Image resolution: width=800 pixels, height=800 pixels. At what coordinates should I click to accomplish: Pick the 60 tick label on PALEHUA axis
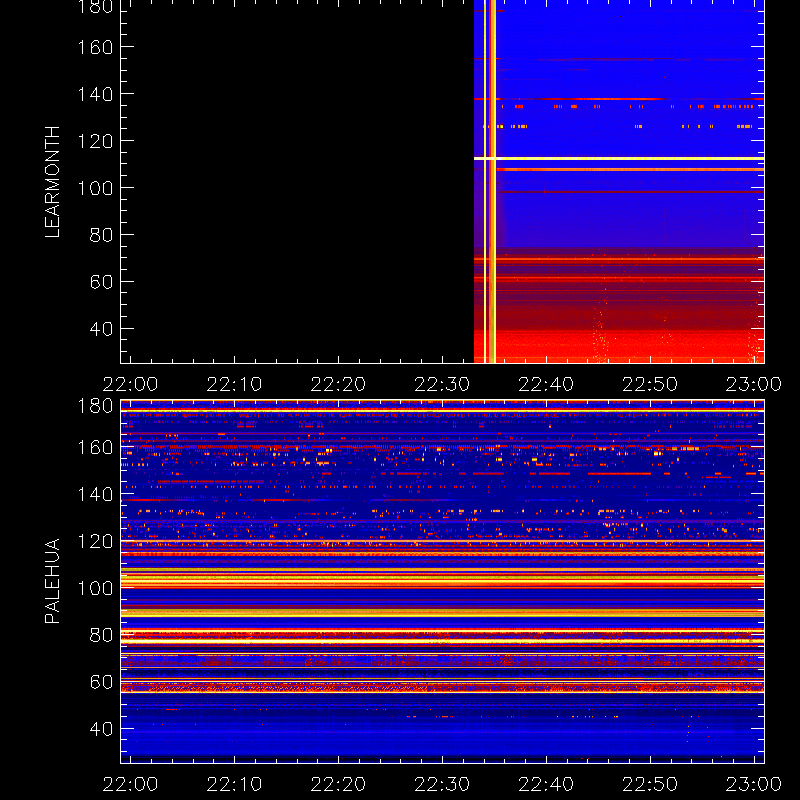[x=102, y=682]
